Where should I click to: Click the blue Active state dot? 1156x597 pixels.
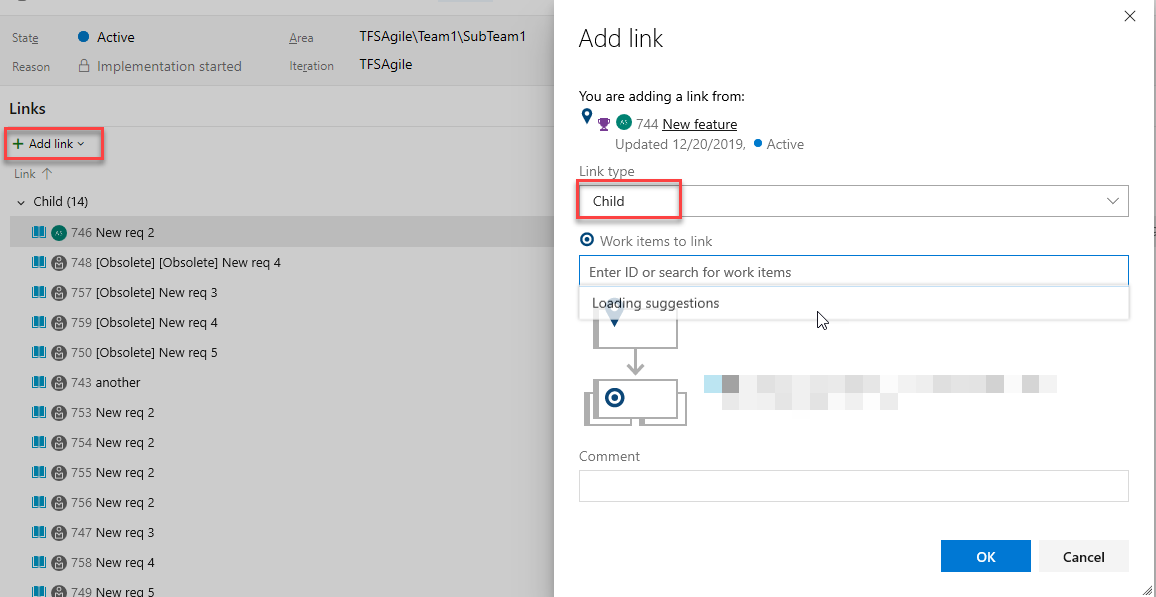point(84,37)
